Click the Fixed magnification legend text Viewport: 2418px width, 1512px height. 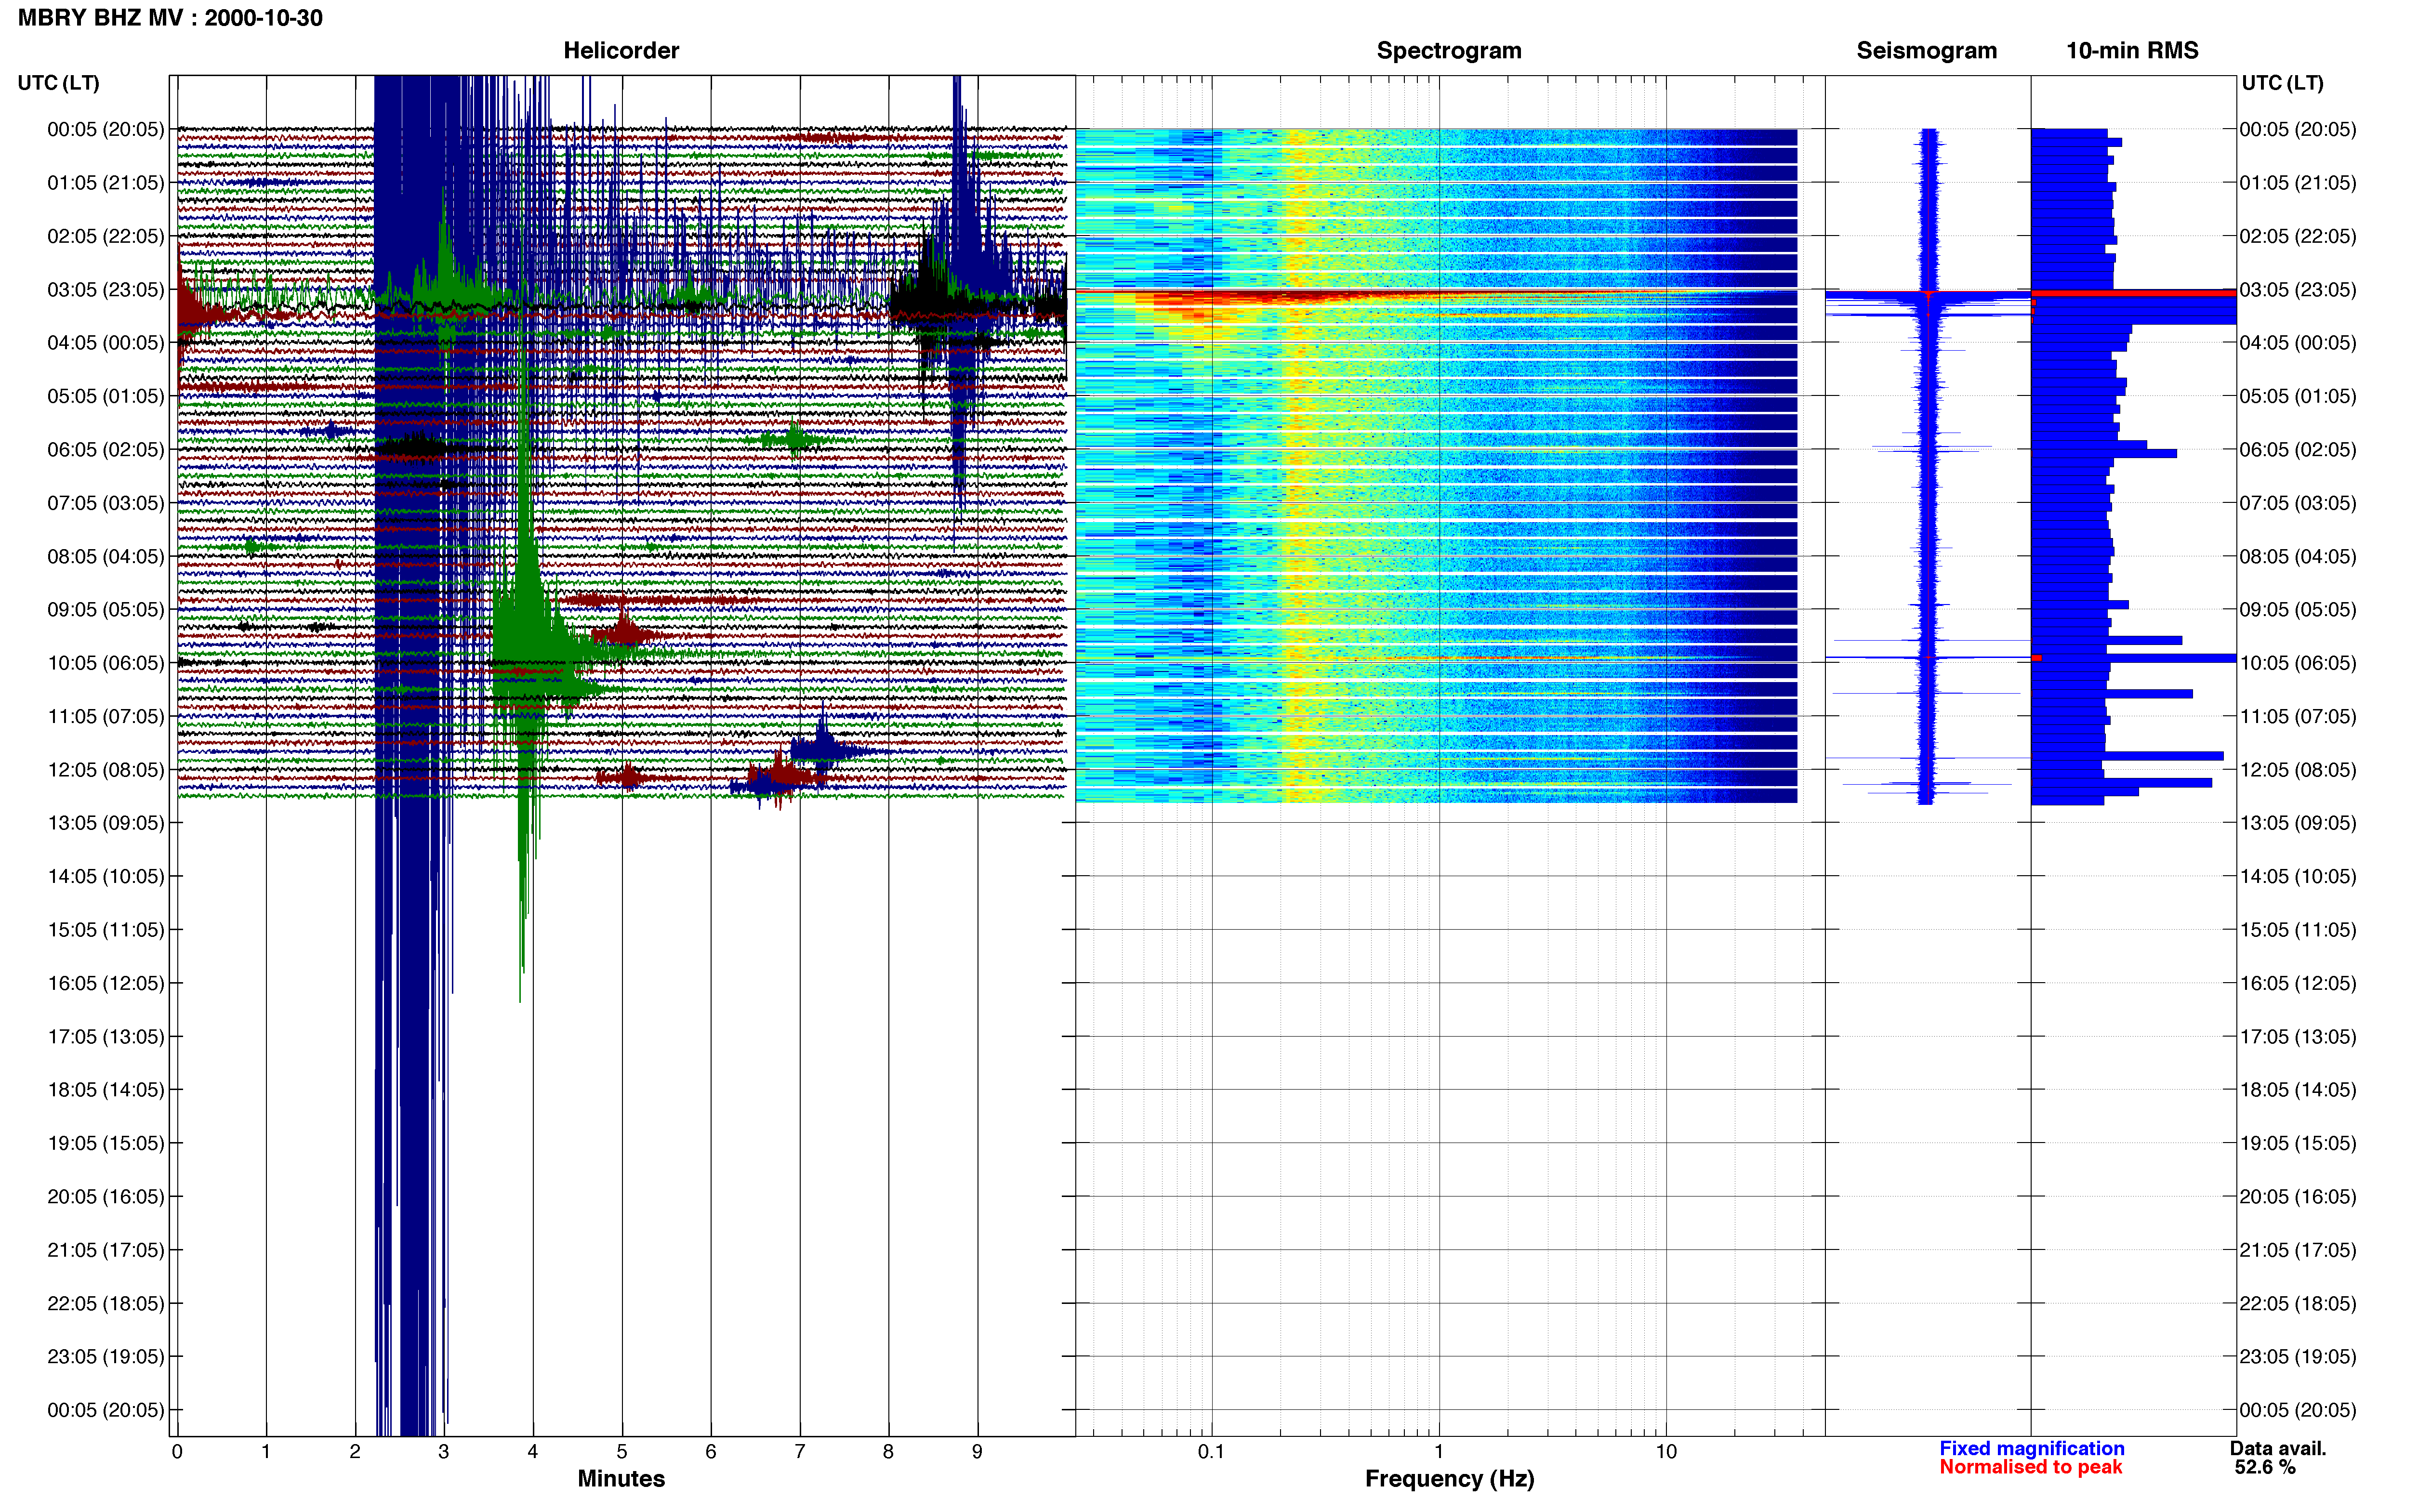(2031, 1448)
